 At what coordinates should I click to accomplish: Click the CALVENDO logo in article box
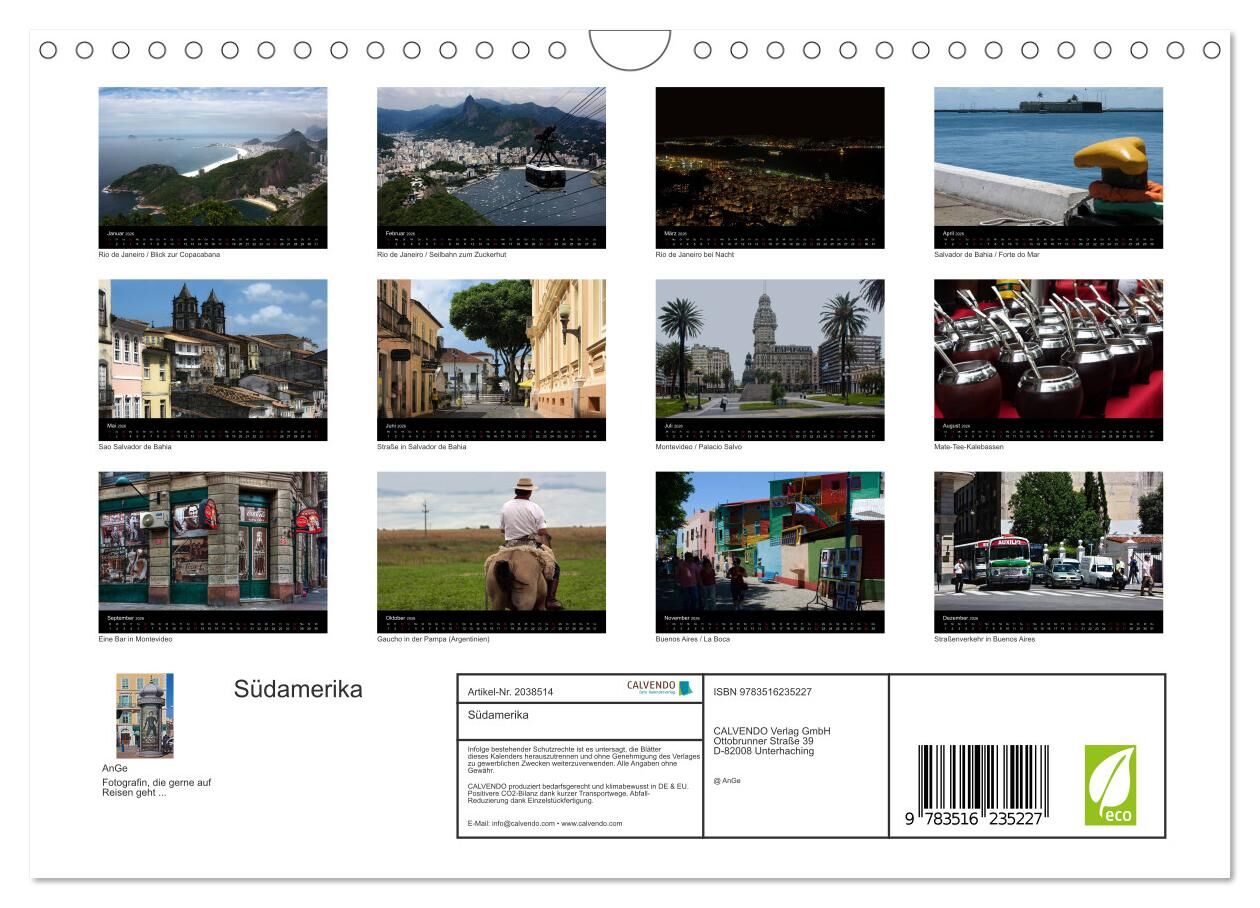tap(659, 688)
